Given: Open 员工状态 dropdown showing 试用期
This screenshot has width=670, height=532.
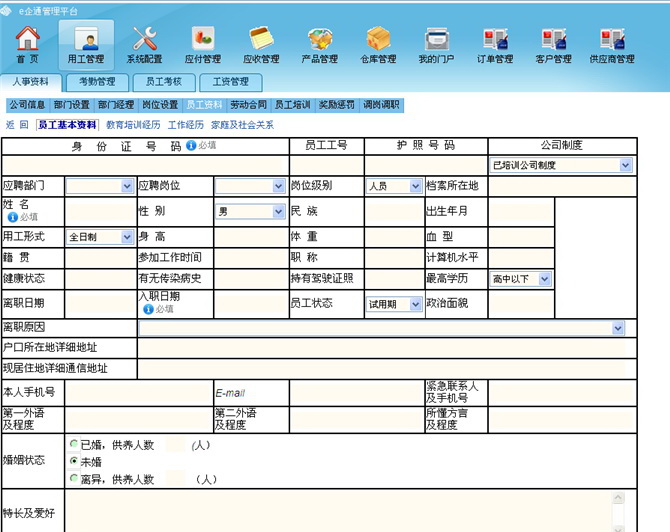Looking at the screenshot, I should [x=394, y=304].
